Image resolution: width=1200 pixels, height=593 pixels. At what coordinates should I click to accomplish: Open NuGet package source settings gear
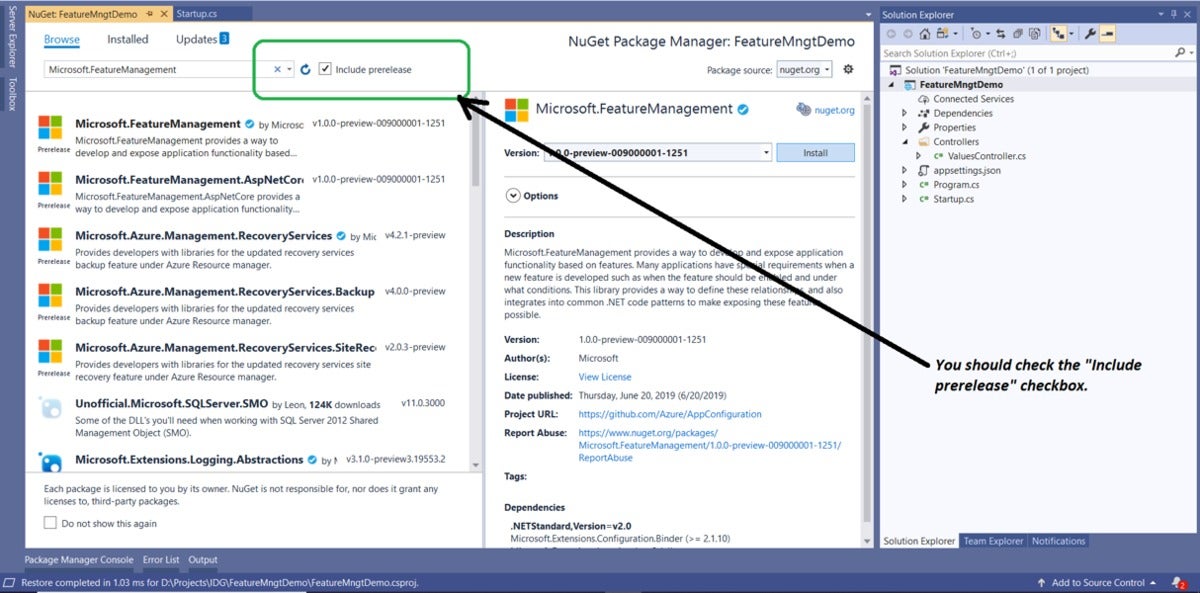click(x=848, y=69)
